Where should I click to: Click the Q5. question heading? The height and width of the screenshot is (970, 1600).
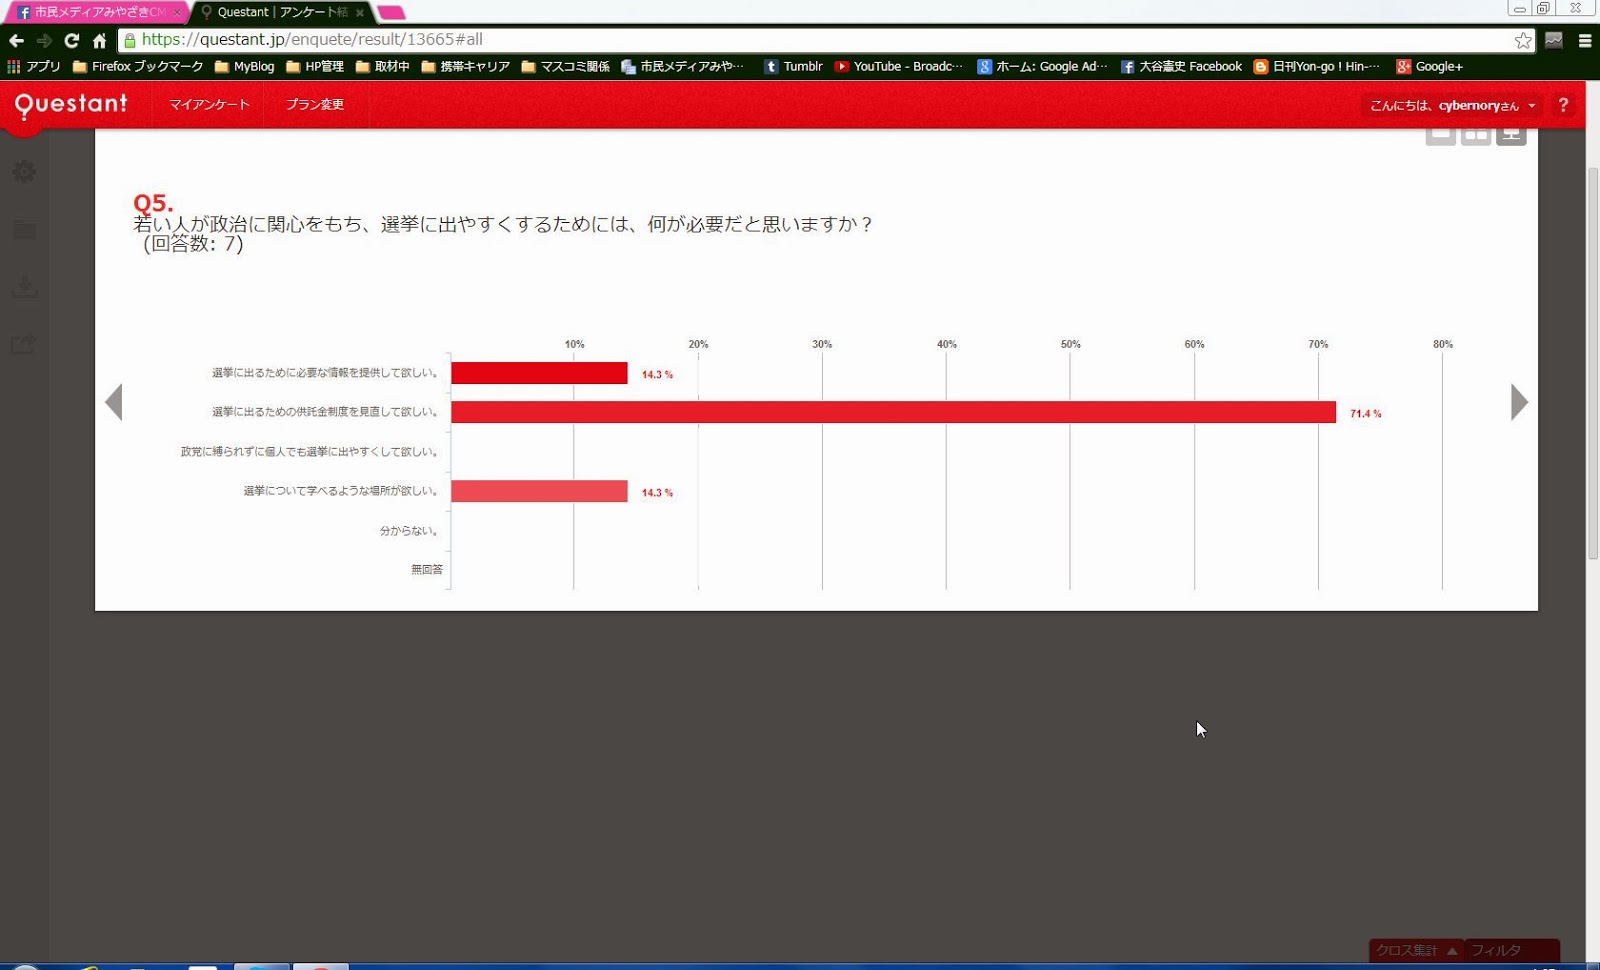click(x=153, y=203)
